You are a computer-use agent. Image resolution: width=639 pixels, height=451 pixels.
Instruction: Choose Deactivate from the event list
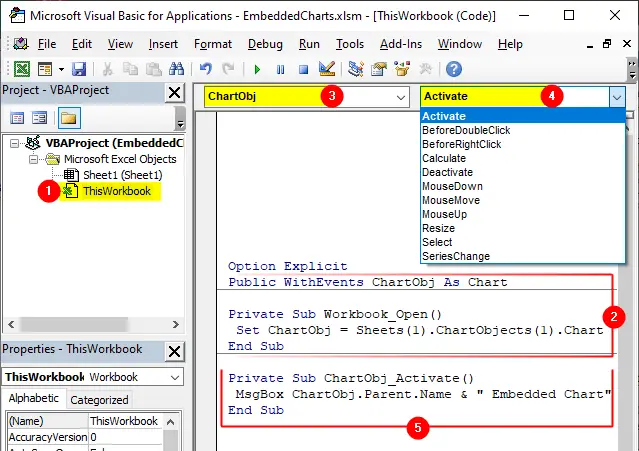click(x=522, y=172)
